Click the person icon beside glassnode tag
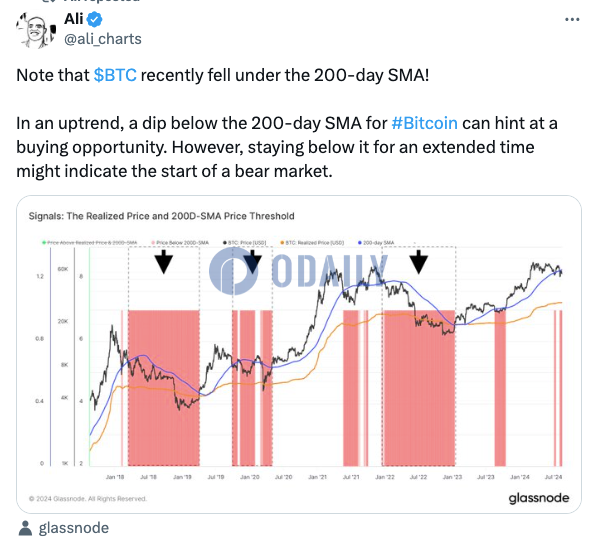597x543 pixels. [25, 528]
